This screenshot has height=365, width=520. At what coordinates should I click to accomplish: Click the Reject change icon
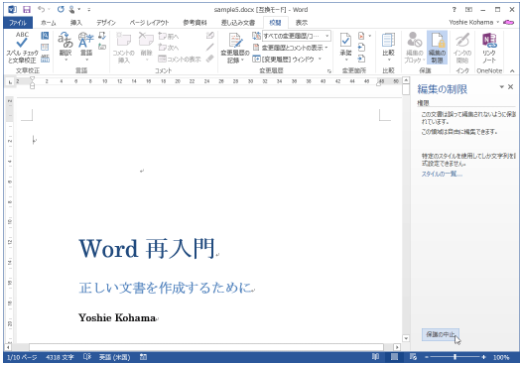tap(361, 36)
